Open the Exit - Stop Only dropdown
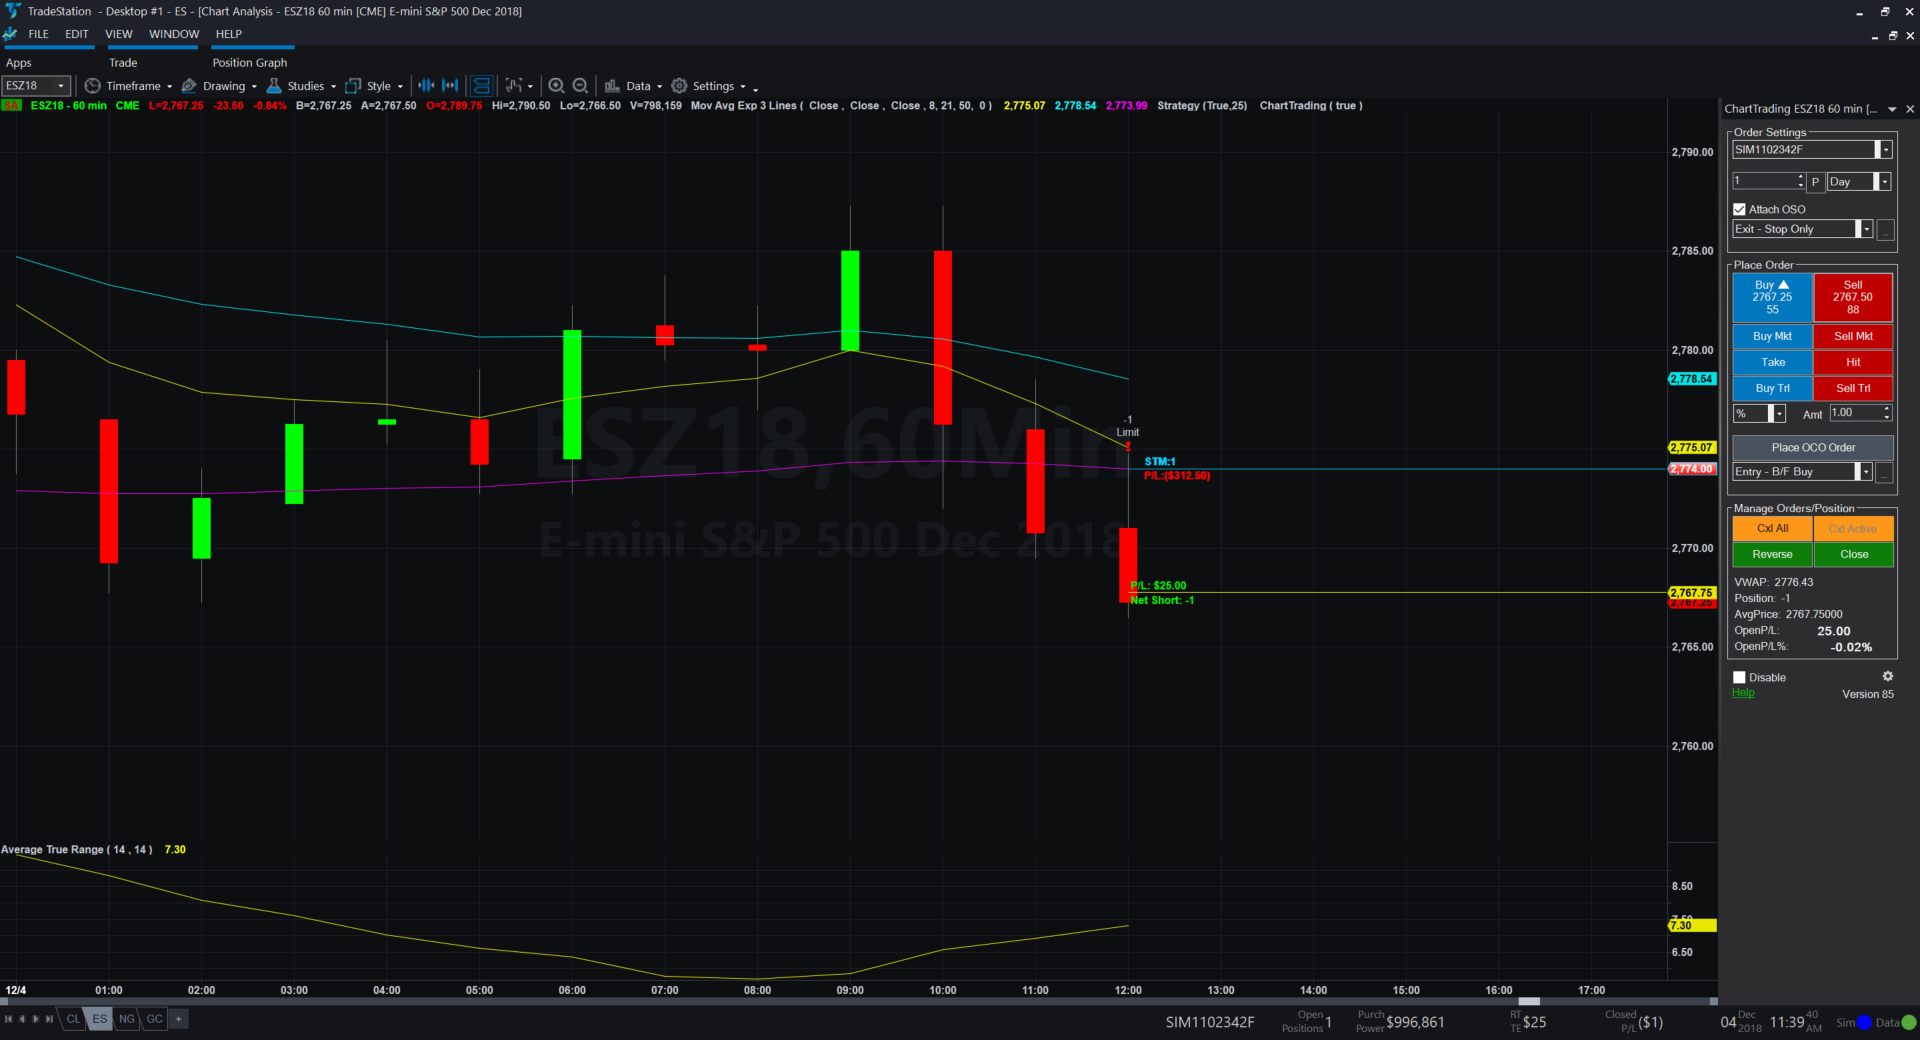Screen dimensions: 1920x1040 coord(1865,230)
